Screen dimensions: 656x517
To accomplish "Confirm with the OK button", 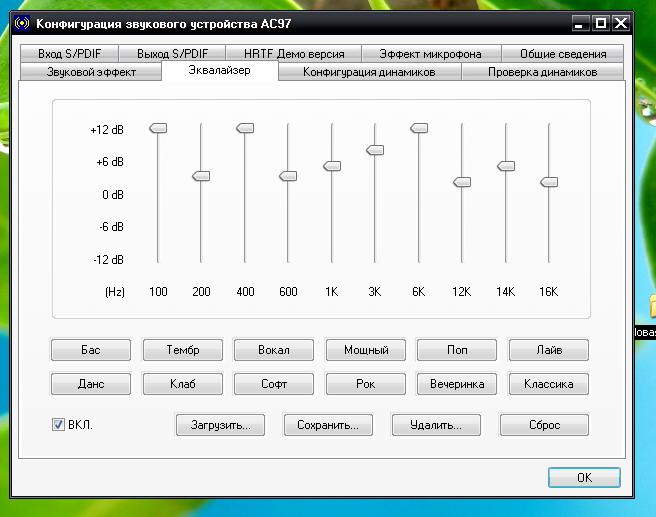I will coord(584,477).
